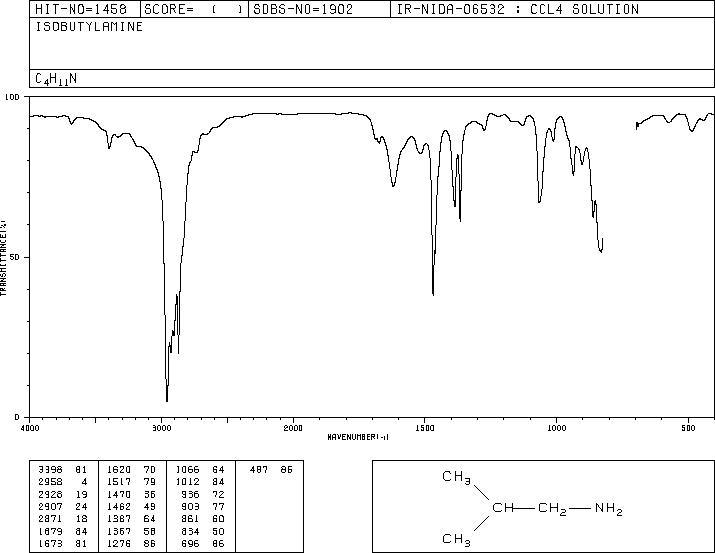Click the 1470 peak table entry
Image resolution: width=715 pixels, height=553 pixels.
131,494
